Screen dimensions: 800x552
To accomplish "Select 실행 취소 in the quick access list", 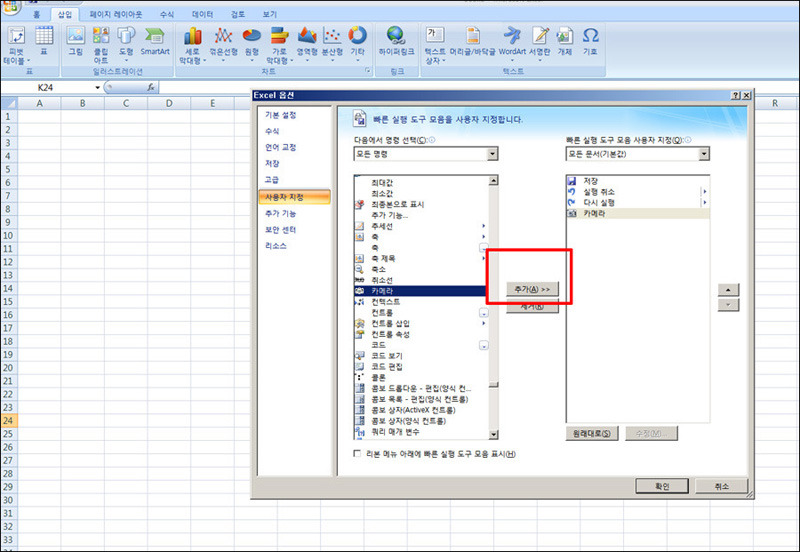I will (x=638, y=192).
